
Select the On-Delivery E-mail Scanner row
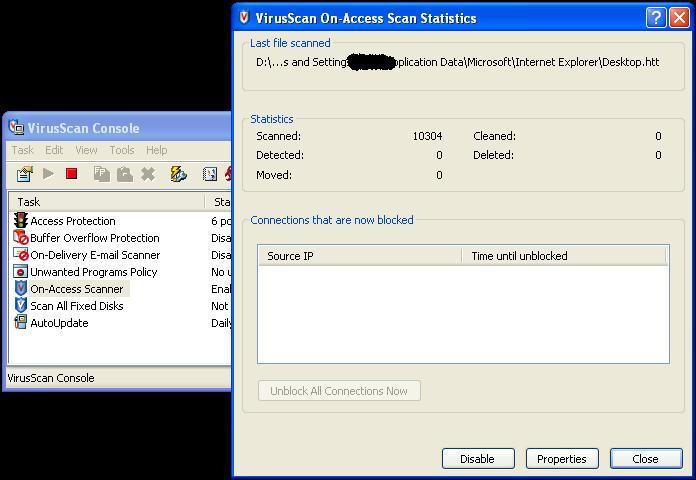coord(120,255)
